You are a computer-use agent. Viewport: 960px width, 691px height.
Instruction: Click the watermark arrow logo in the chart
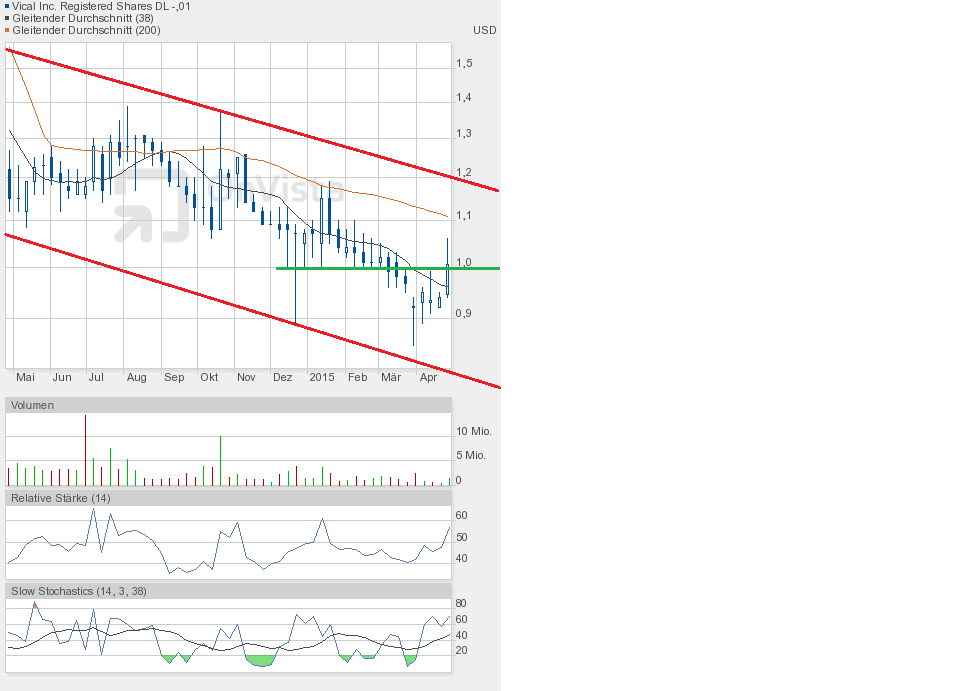(151, 205)
